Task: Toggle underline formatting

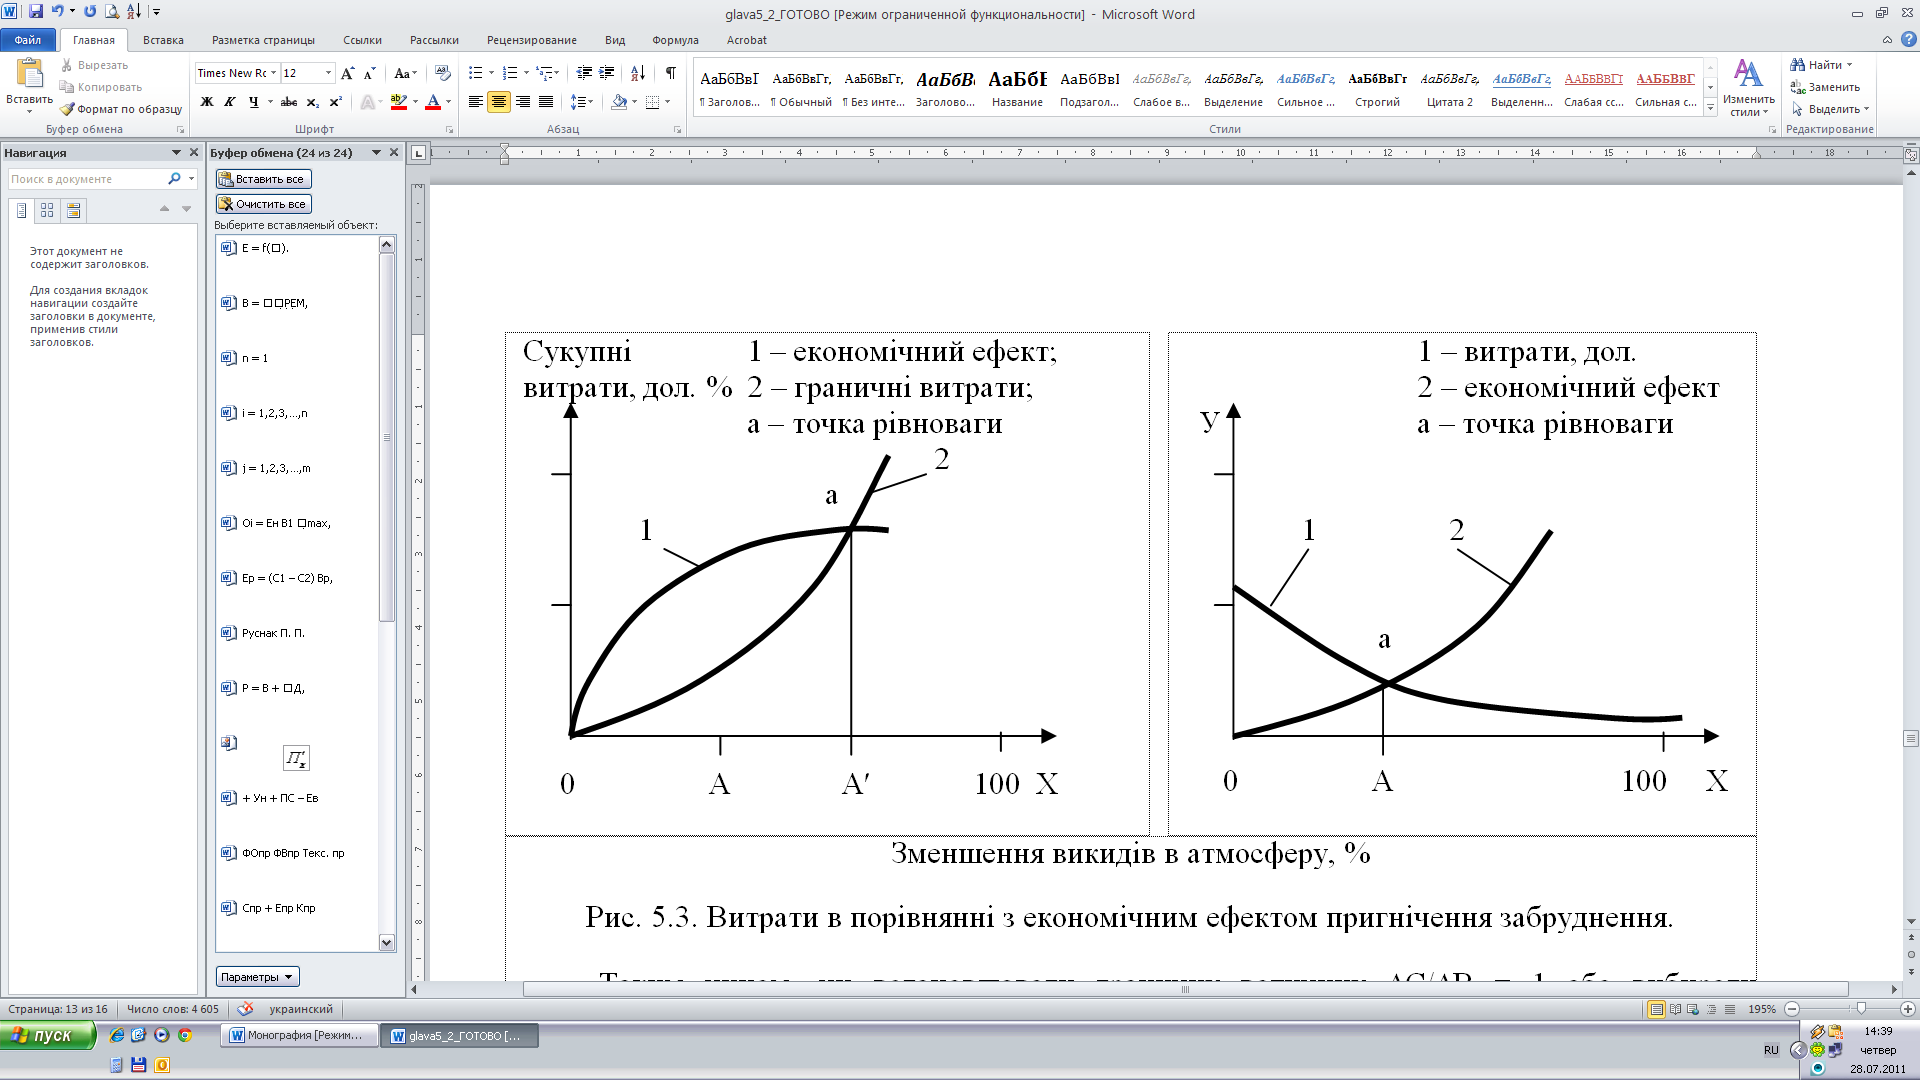Action: pos(253,102)
